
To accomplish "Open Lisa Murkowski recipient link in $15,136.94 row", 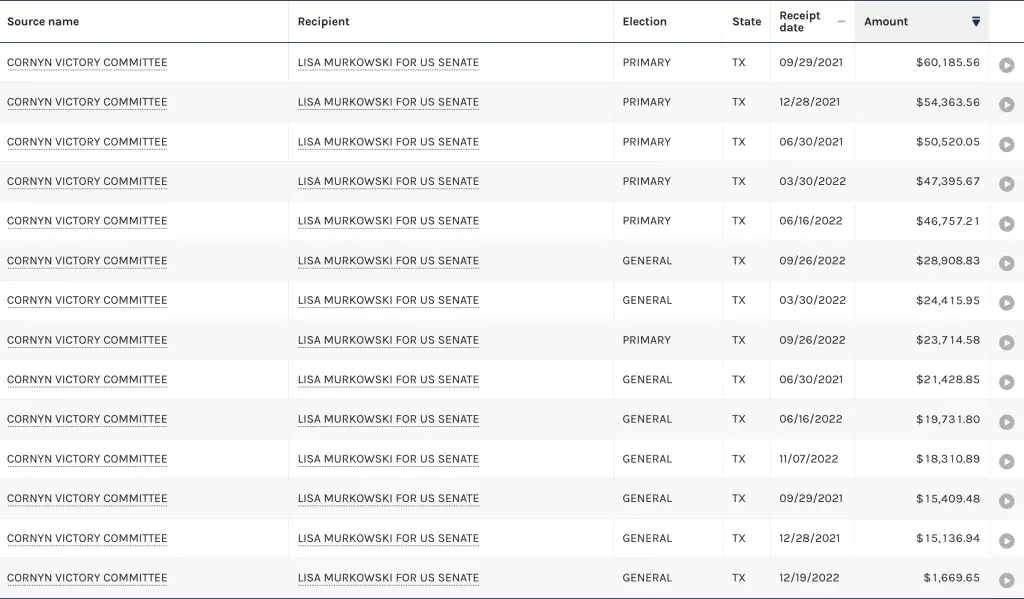I will (x=388, y=538).
